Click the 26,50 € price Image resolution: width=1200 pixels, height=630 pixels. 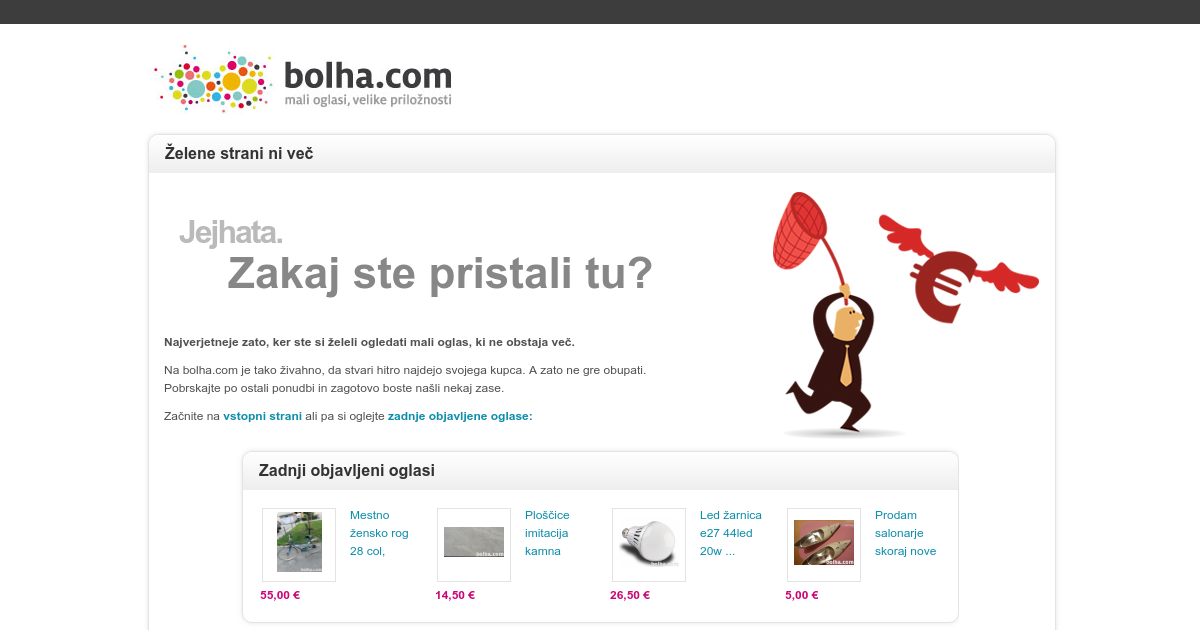[x=630, y=595]
